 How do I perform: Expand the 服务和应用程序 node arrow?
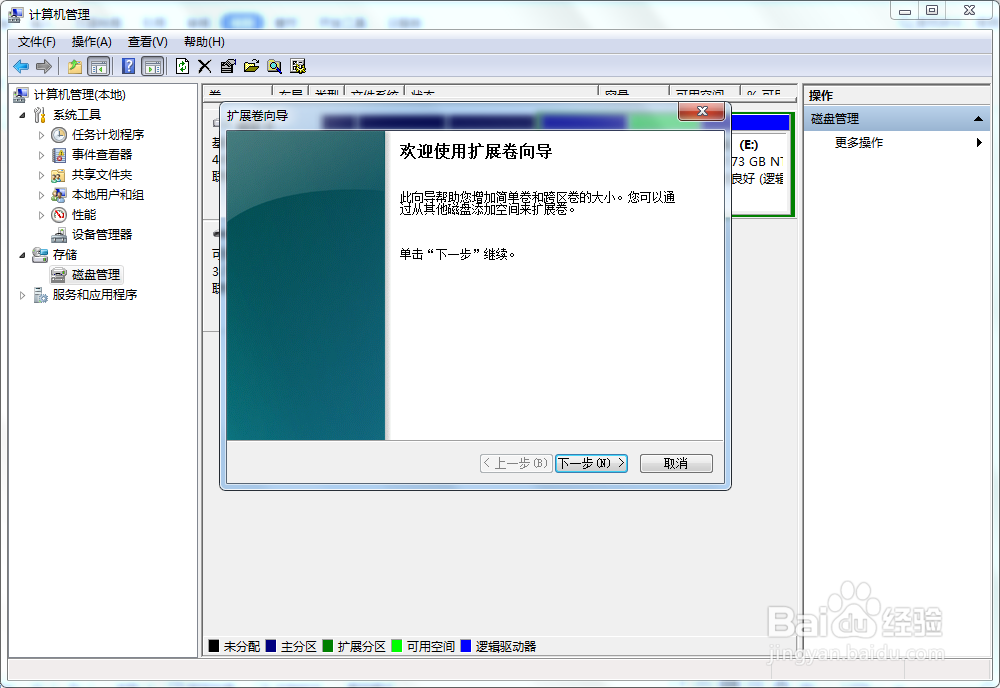pos(23,295)
